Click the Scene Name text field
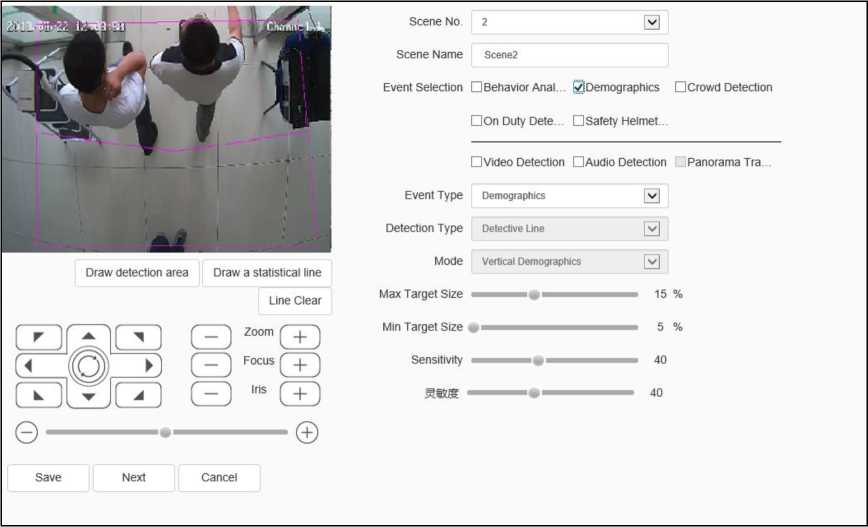 coord(569,55)
